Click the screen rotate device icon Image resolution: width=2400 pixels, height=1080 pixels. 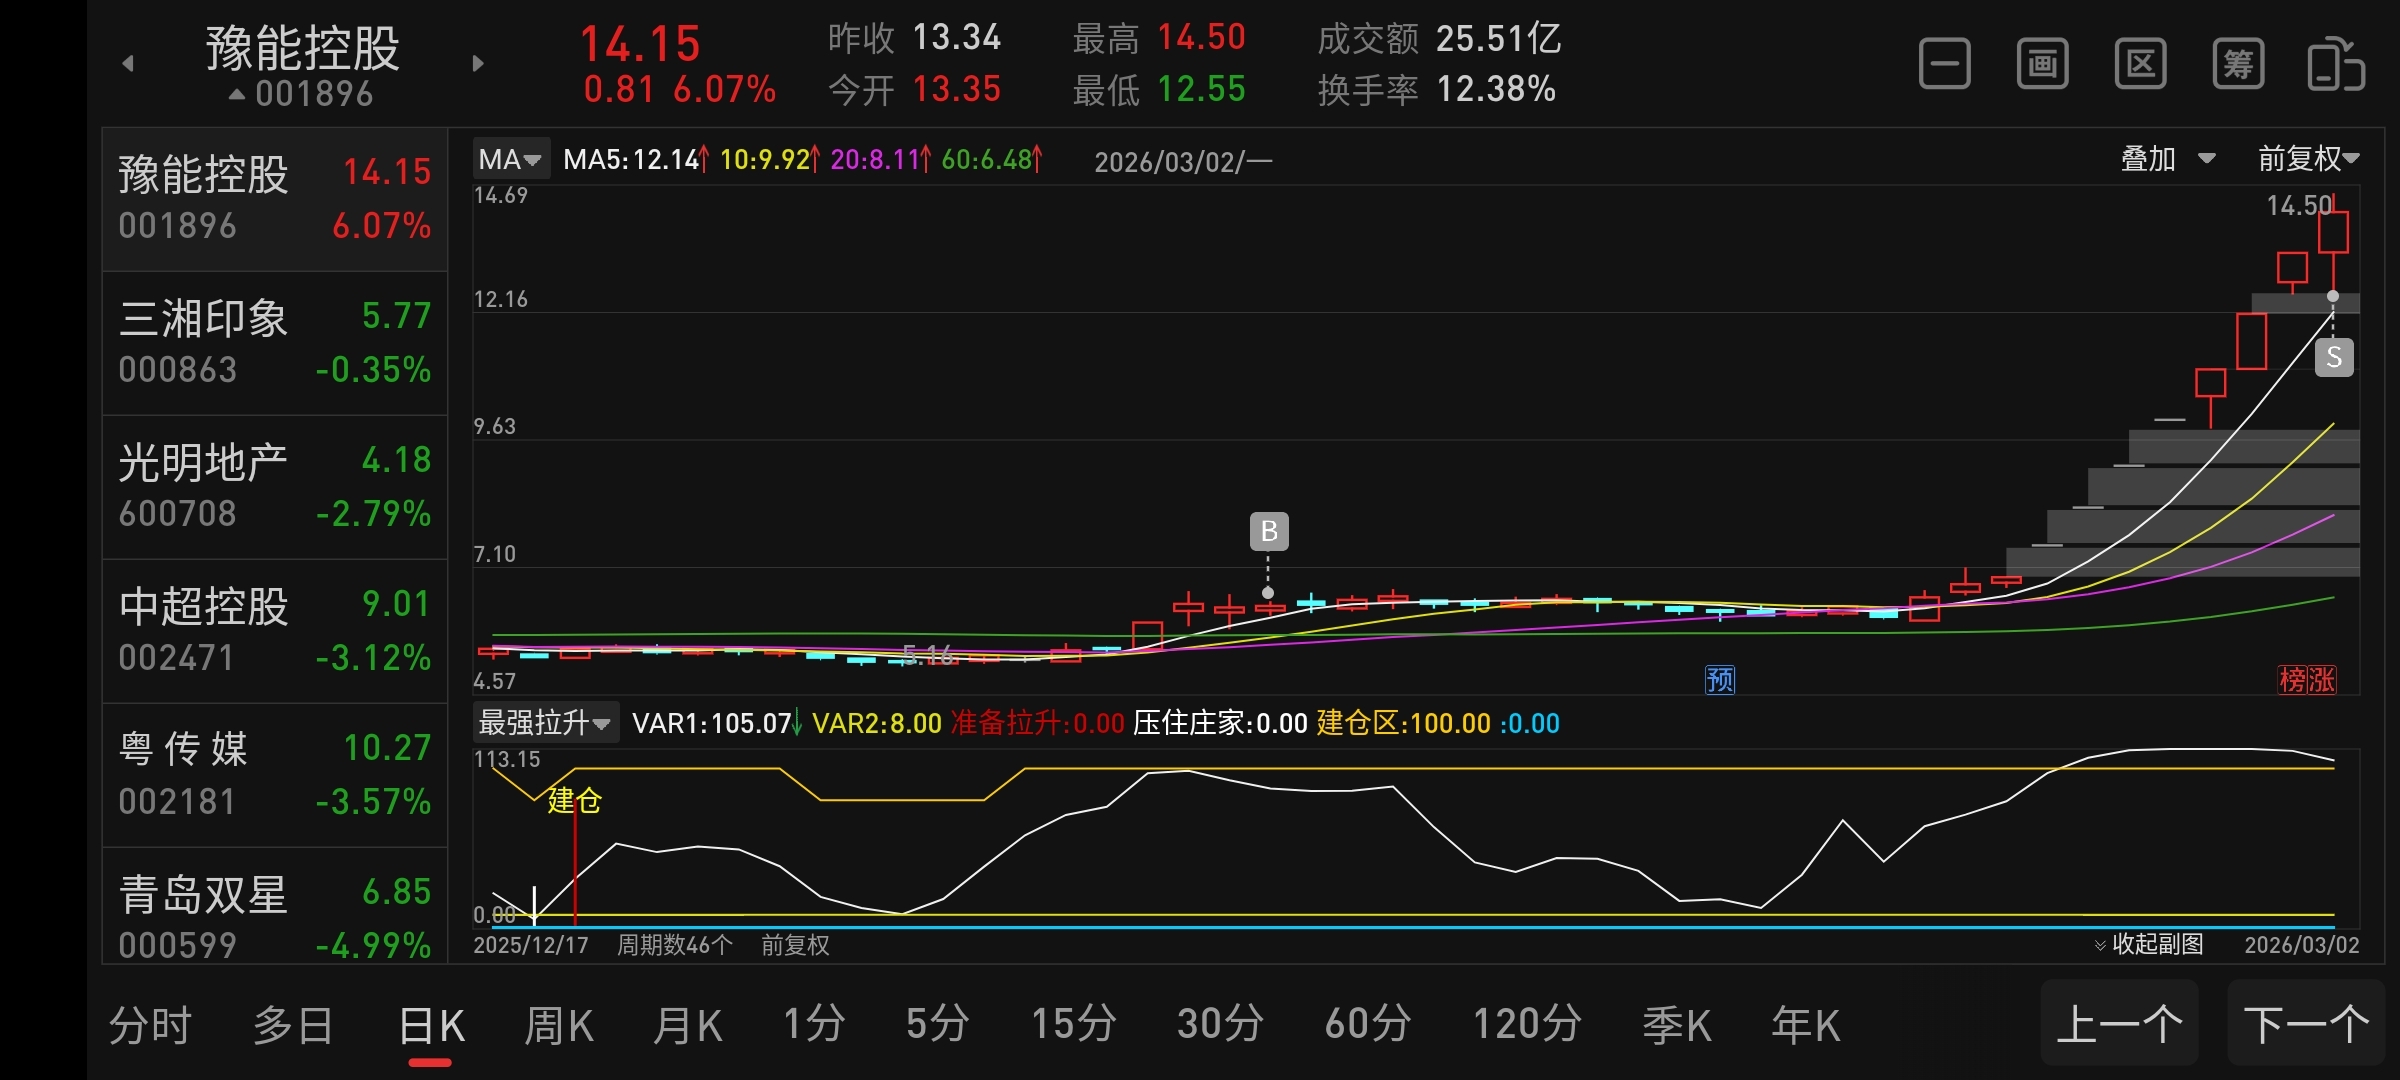[2335, 65]
